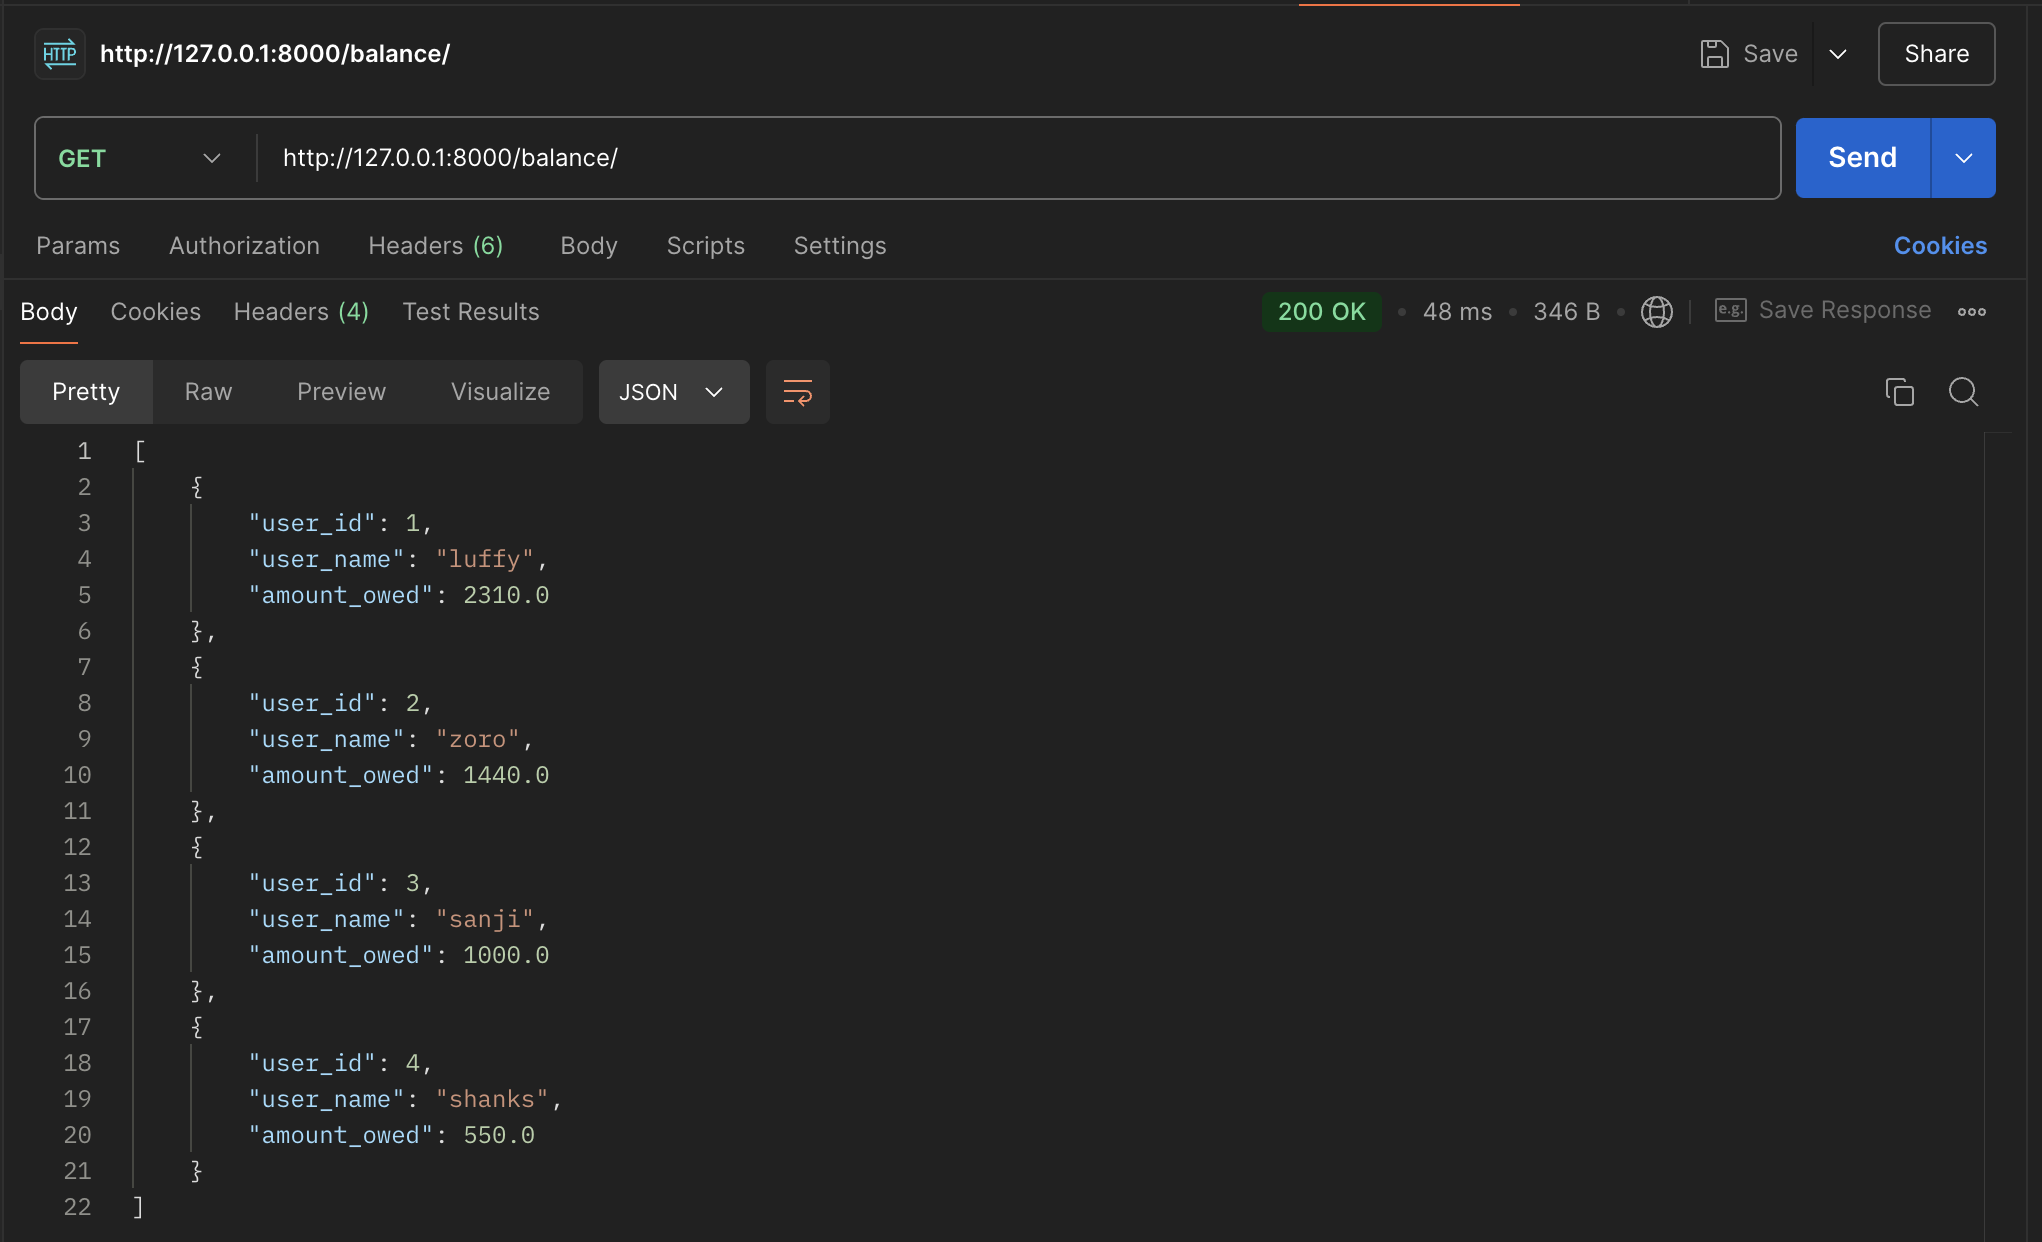Screen dimensions: 2042x1242
Task: Open the GET method dropdown
Action: [140, 158]
